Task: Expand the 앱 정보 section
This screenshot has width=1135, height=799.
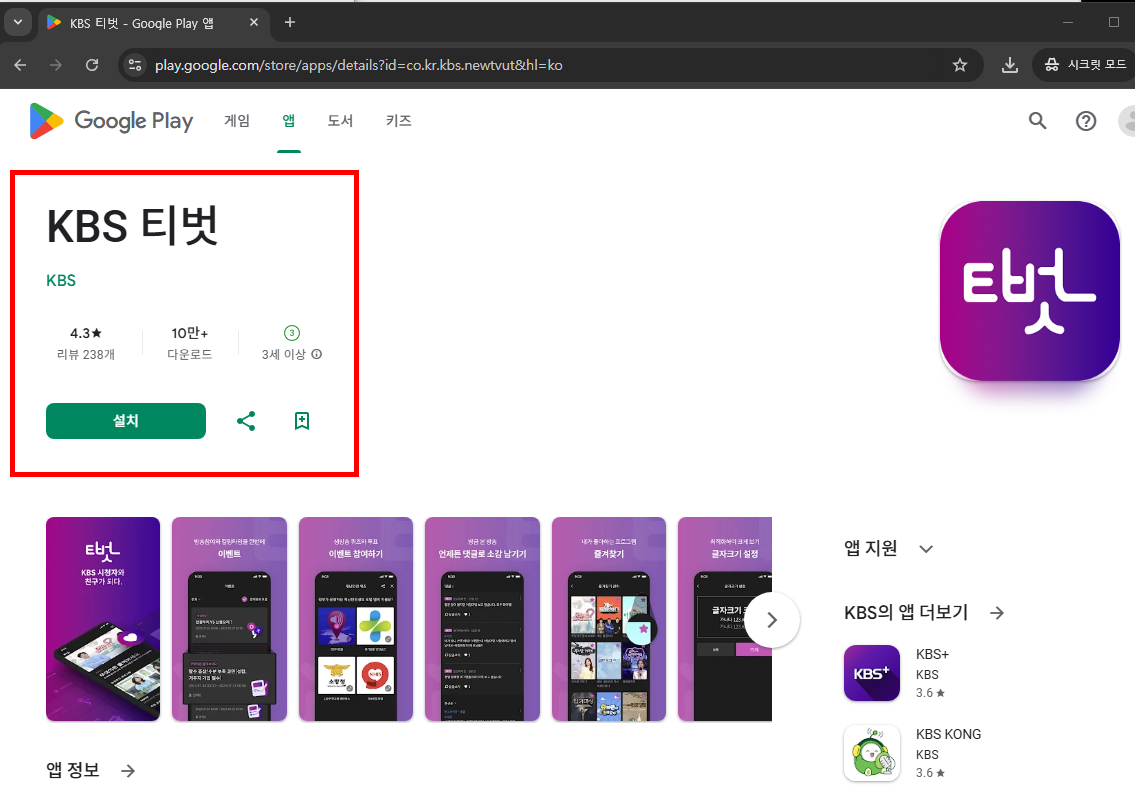Action: 127,770
